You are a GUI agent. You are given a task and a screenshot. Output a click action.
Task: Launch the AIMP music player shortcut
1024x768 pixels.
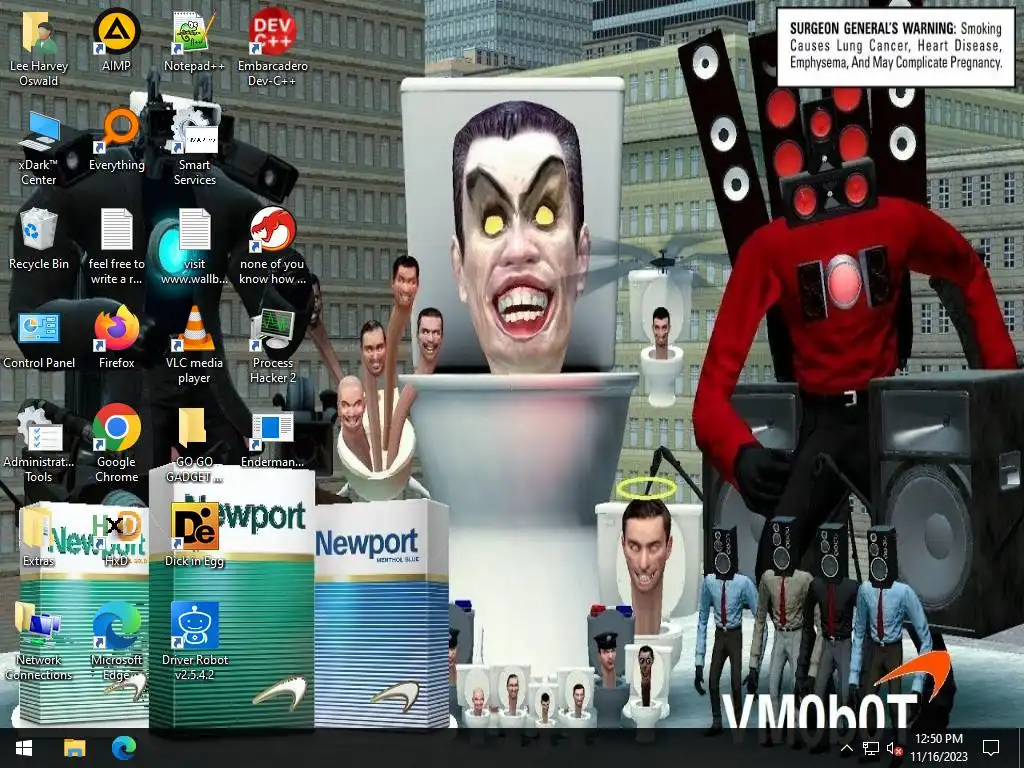(x=116, y=40)
